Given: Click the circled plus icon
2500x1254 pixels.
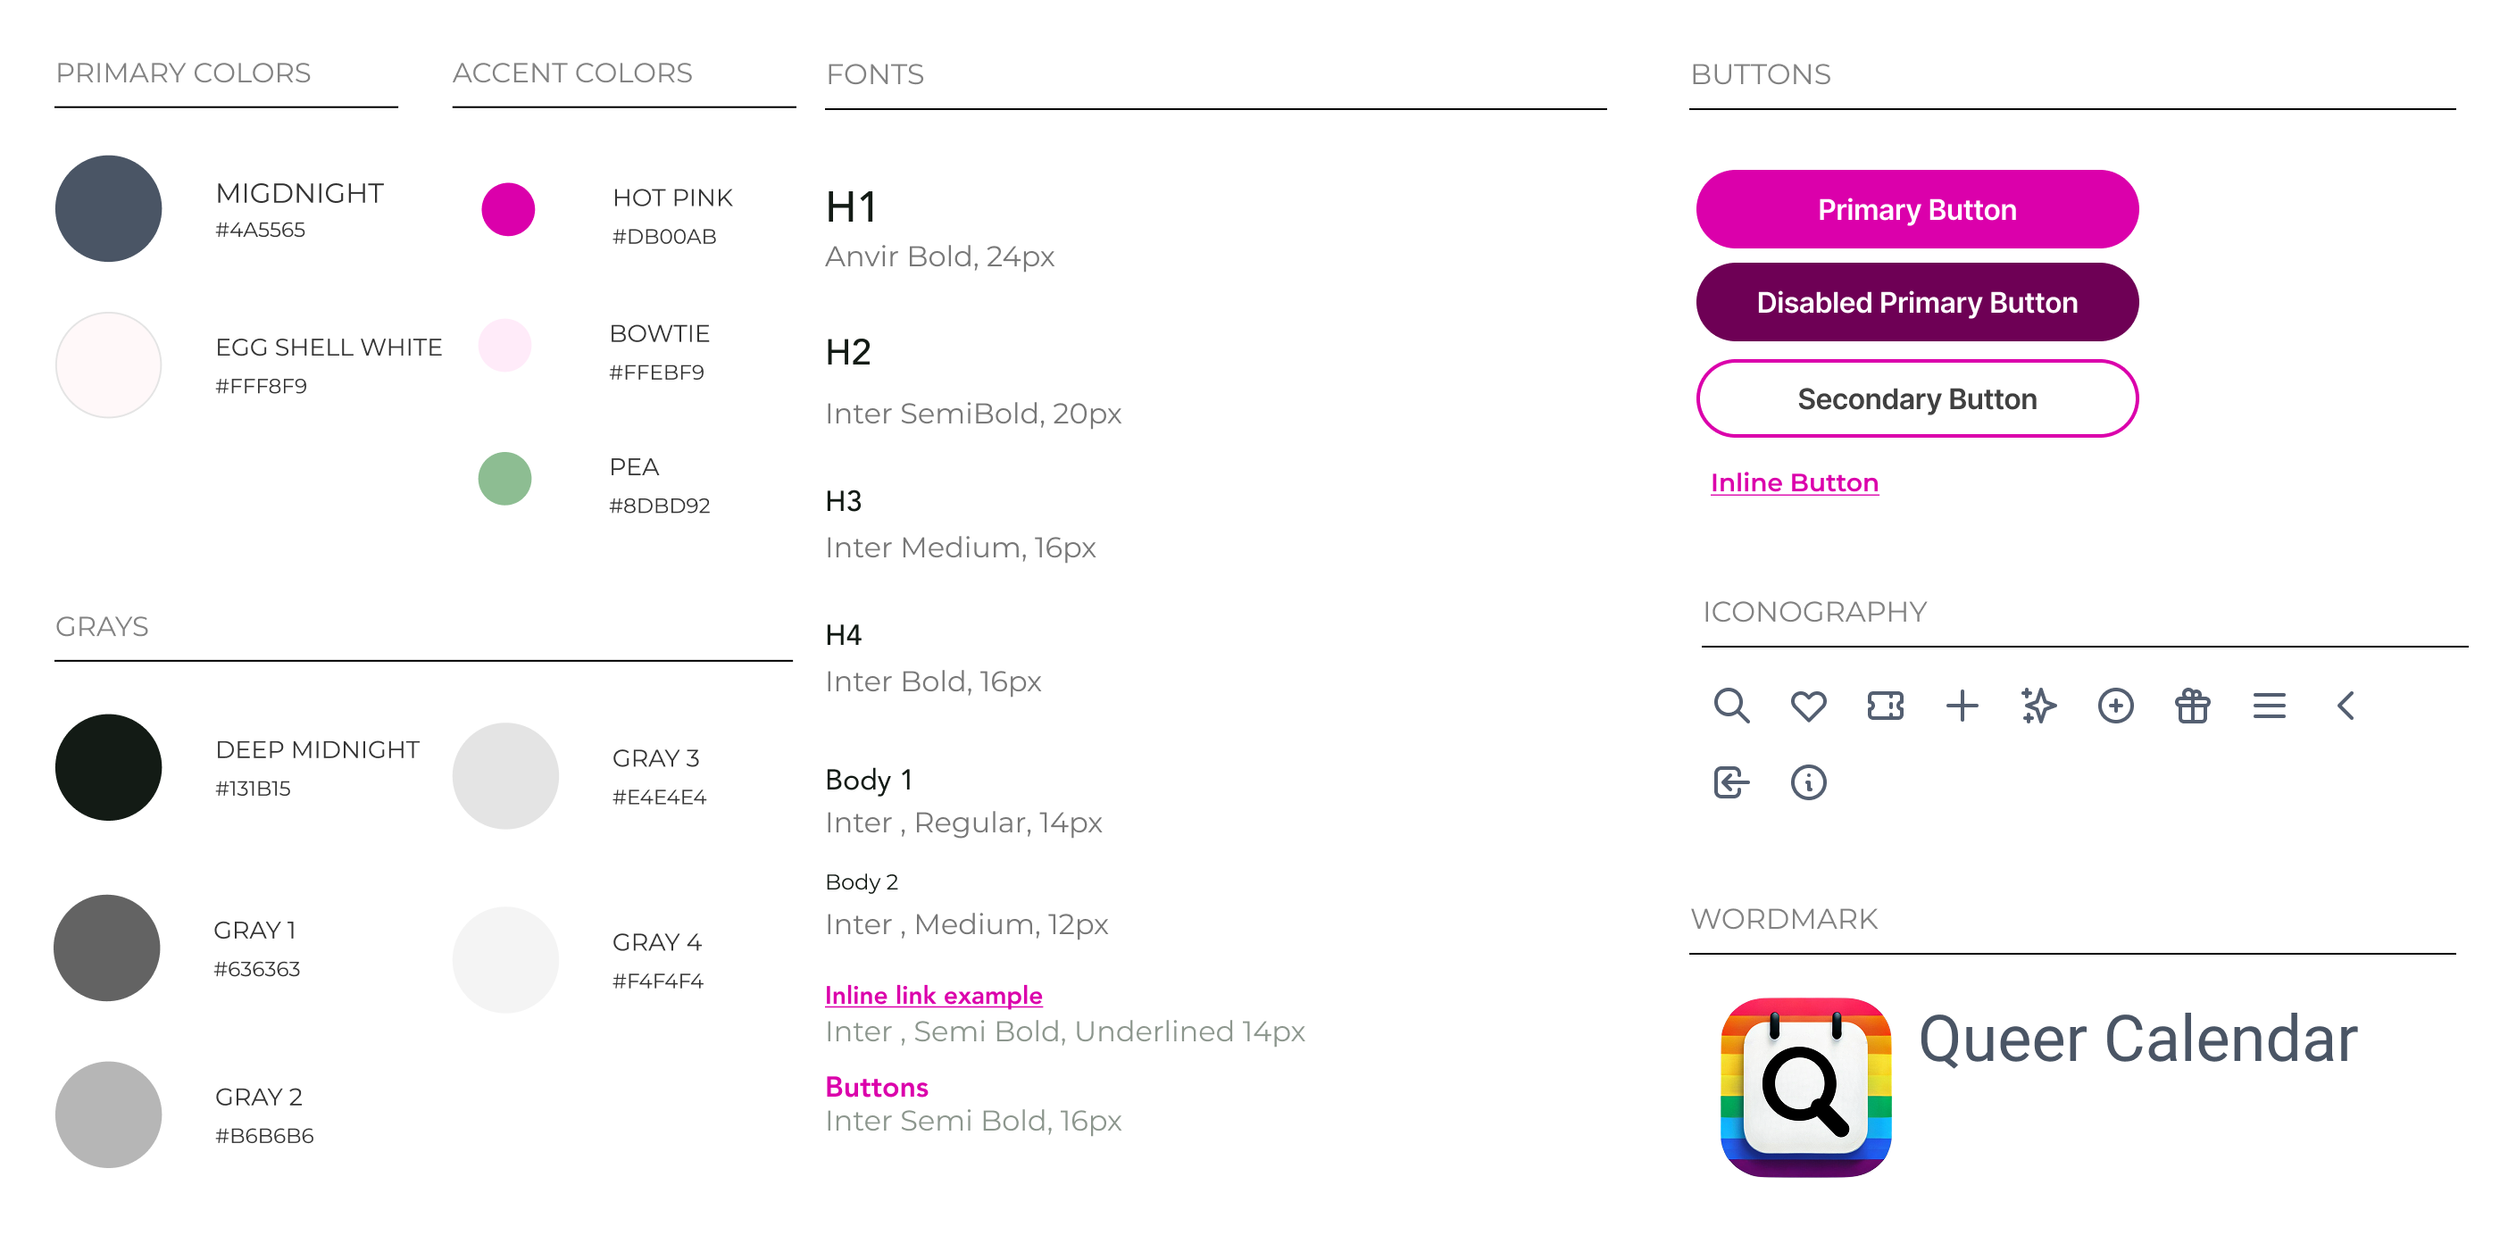Looking at the screenshot, I should [x=2115, y=706].
